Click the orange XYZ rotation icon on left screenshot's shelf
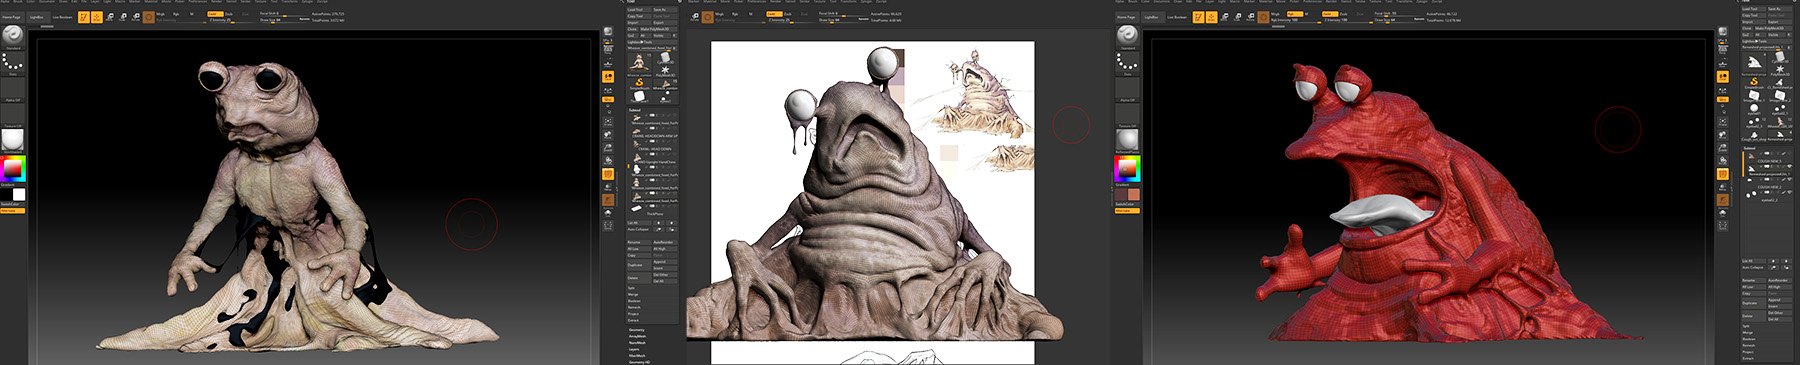 point(608,100)
